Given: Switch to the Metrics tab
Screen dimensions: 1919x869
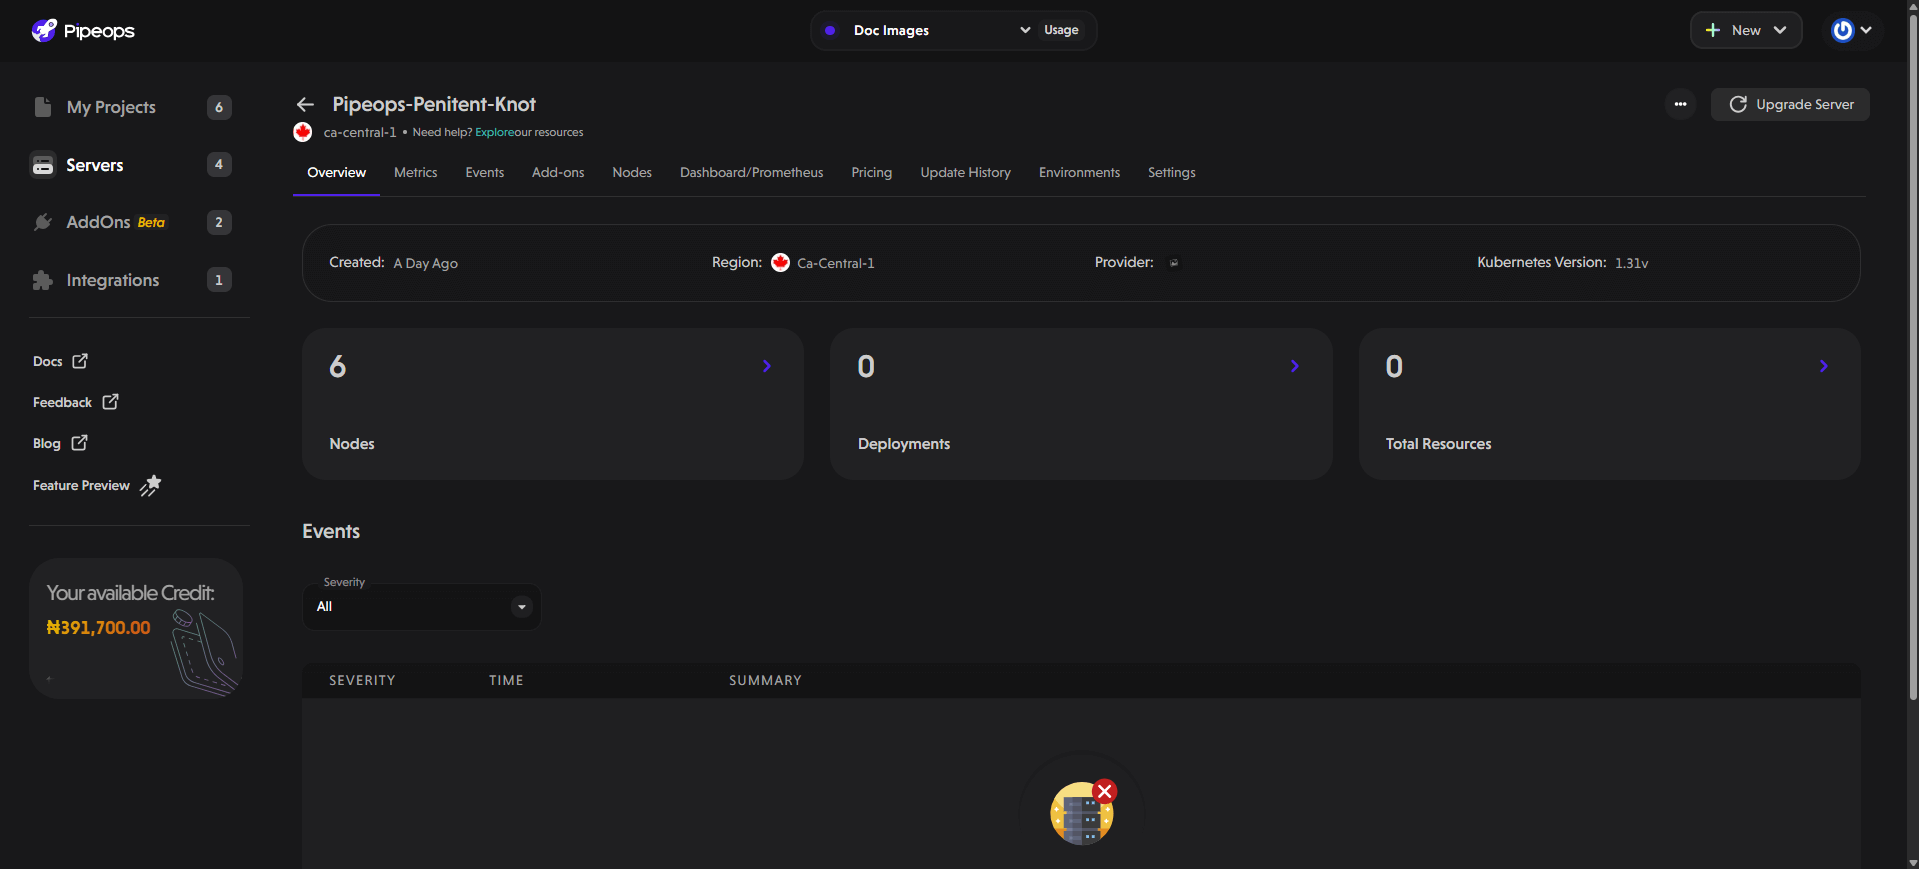Looking at the screenshot, I should point(415,173).
